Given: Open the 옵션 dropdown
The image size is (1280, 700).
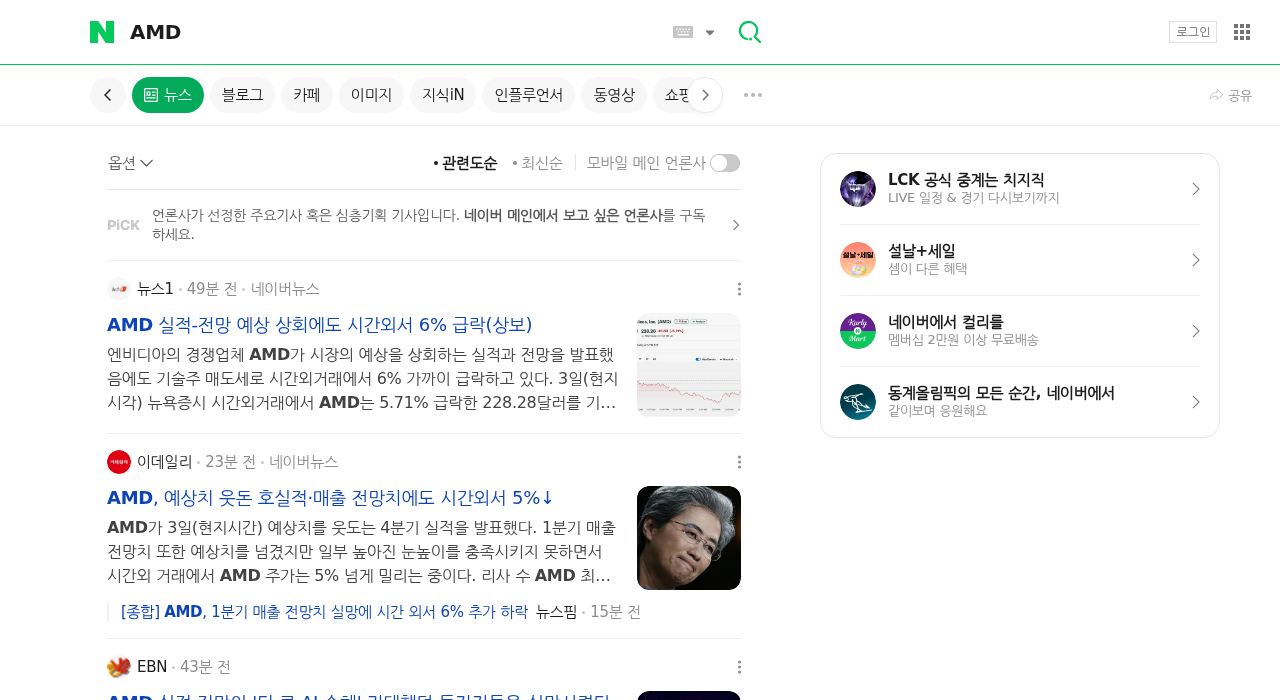Looking at the screenshot, I should pyautogui.click(x=129, y=162).
